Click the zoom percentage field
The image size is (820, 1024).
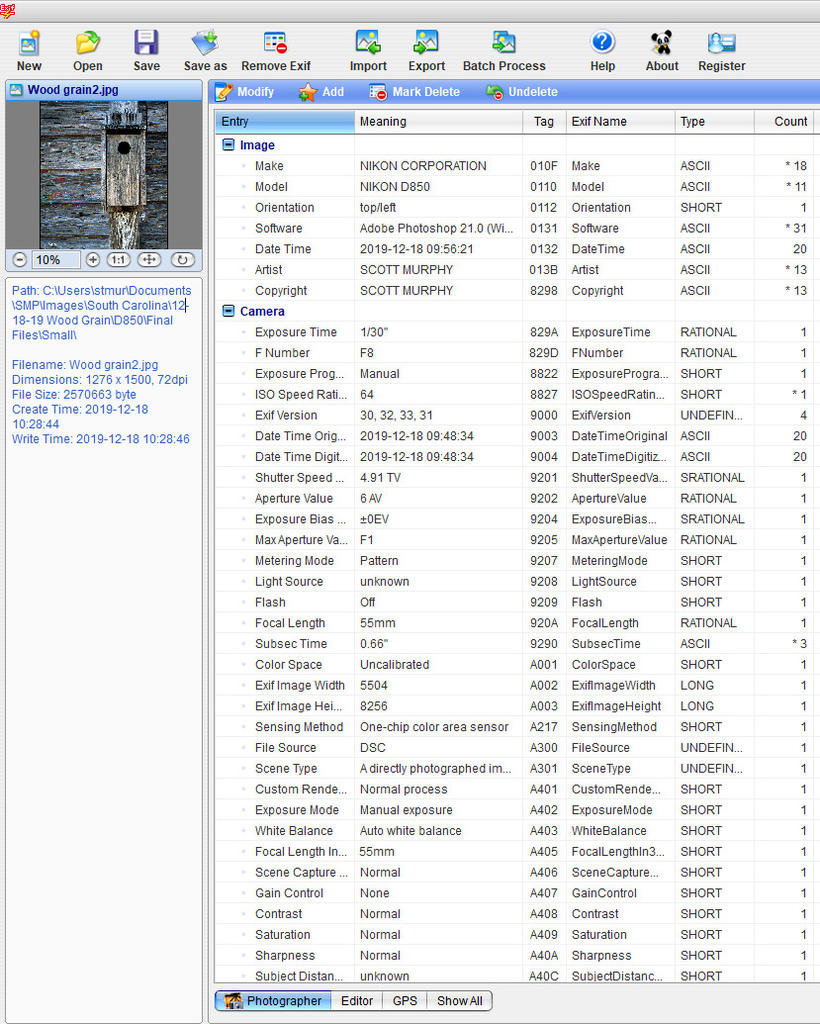coord(56,260)
